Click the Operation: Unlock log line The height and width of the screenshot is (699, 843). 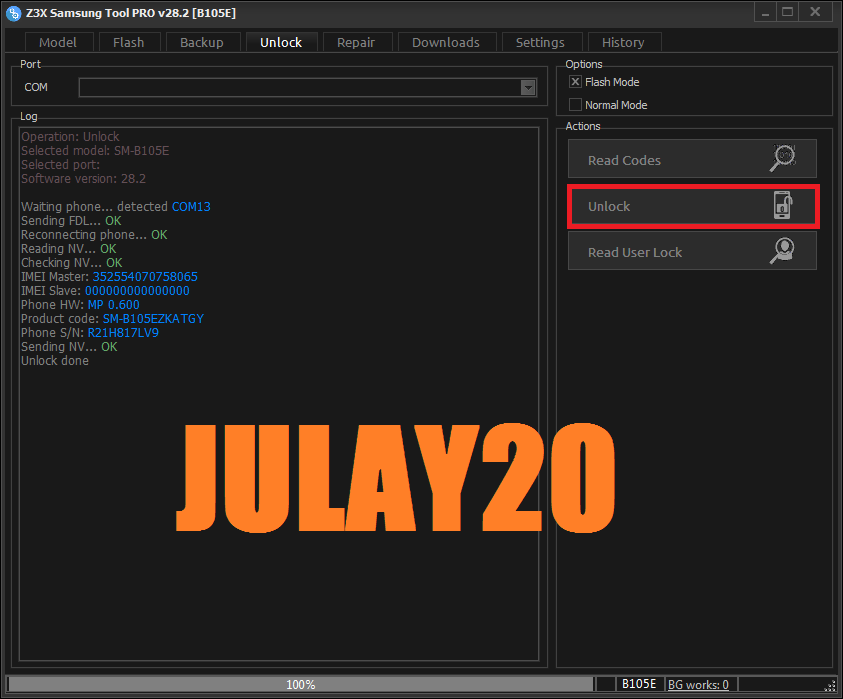(x=70, y=137)
